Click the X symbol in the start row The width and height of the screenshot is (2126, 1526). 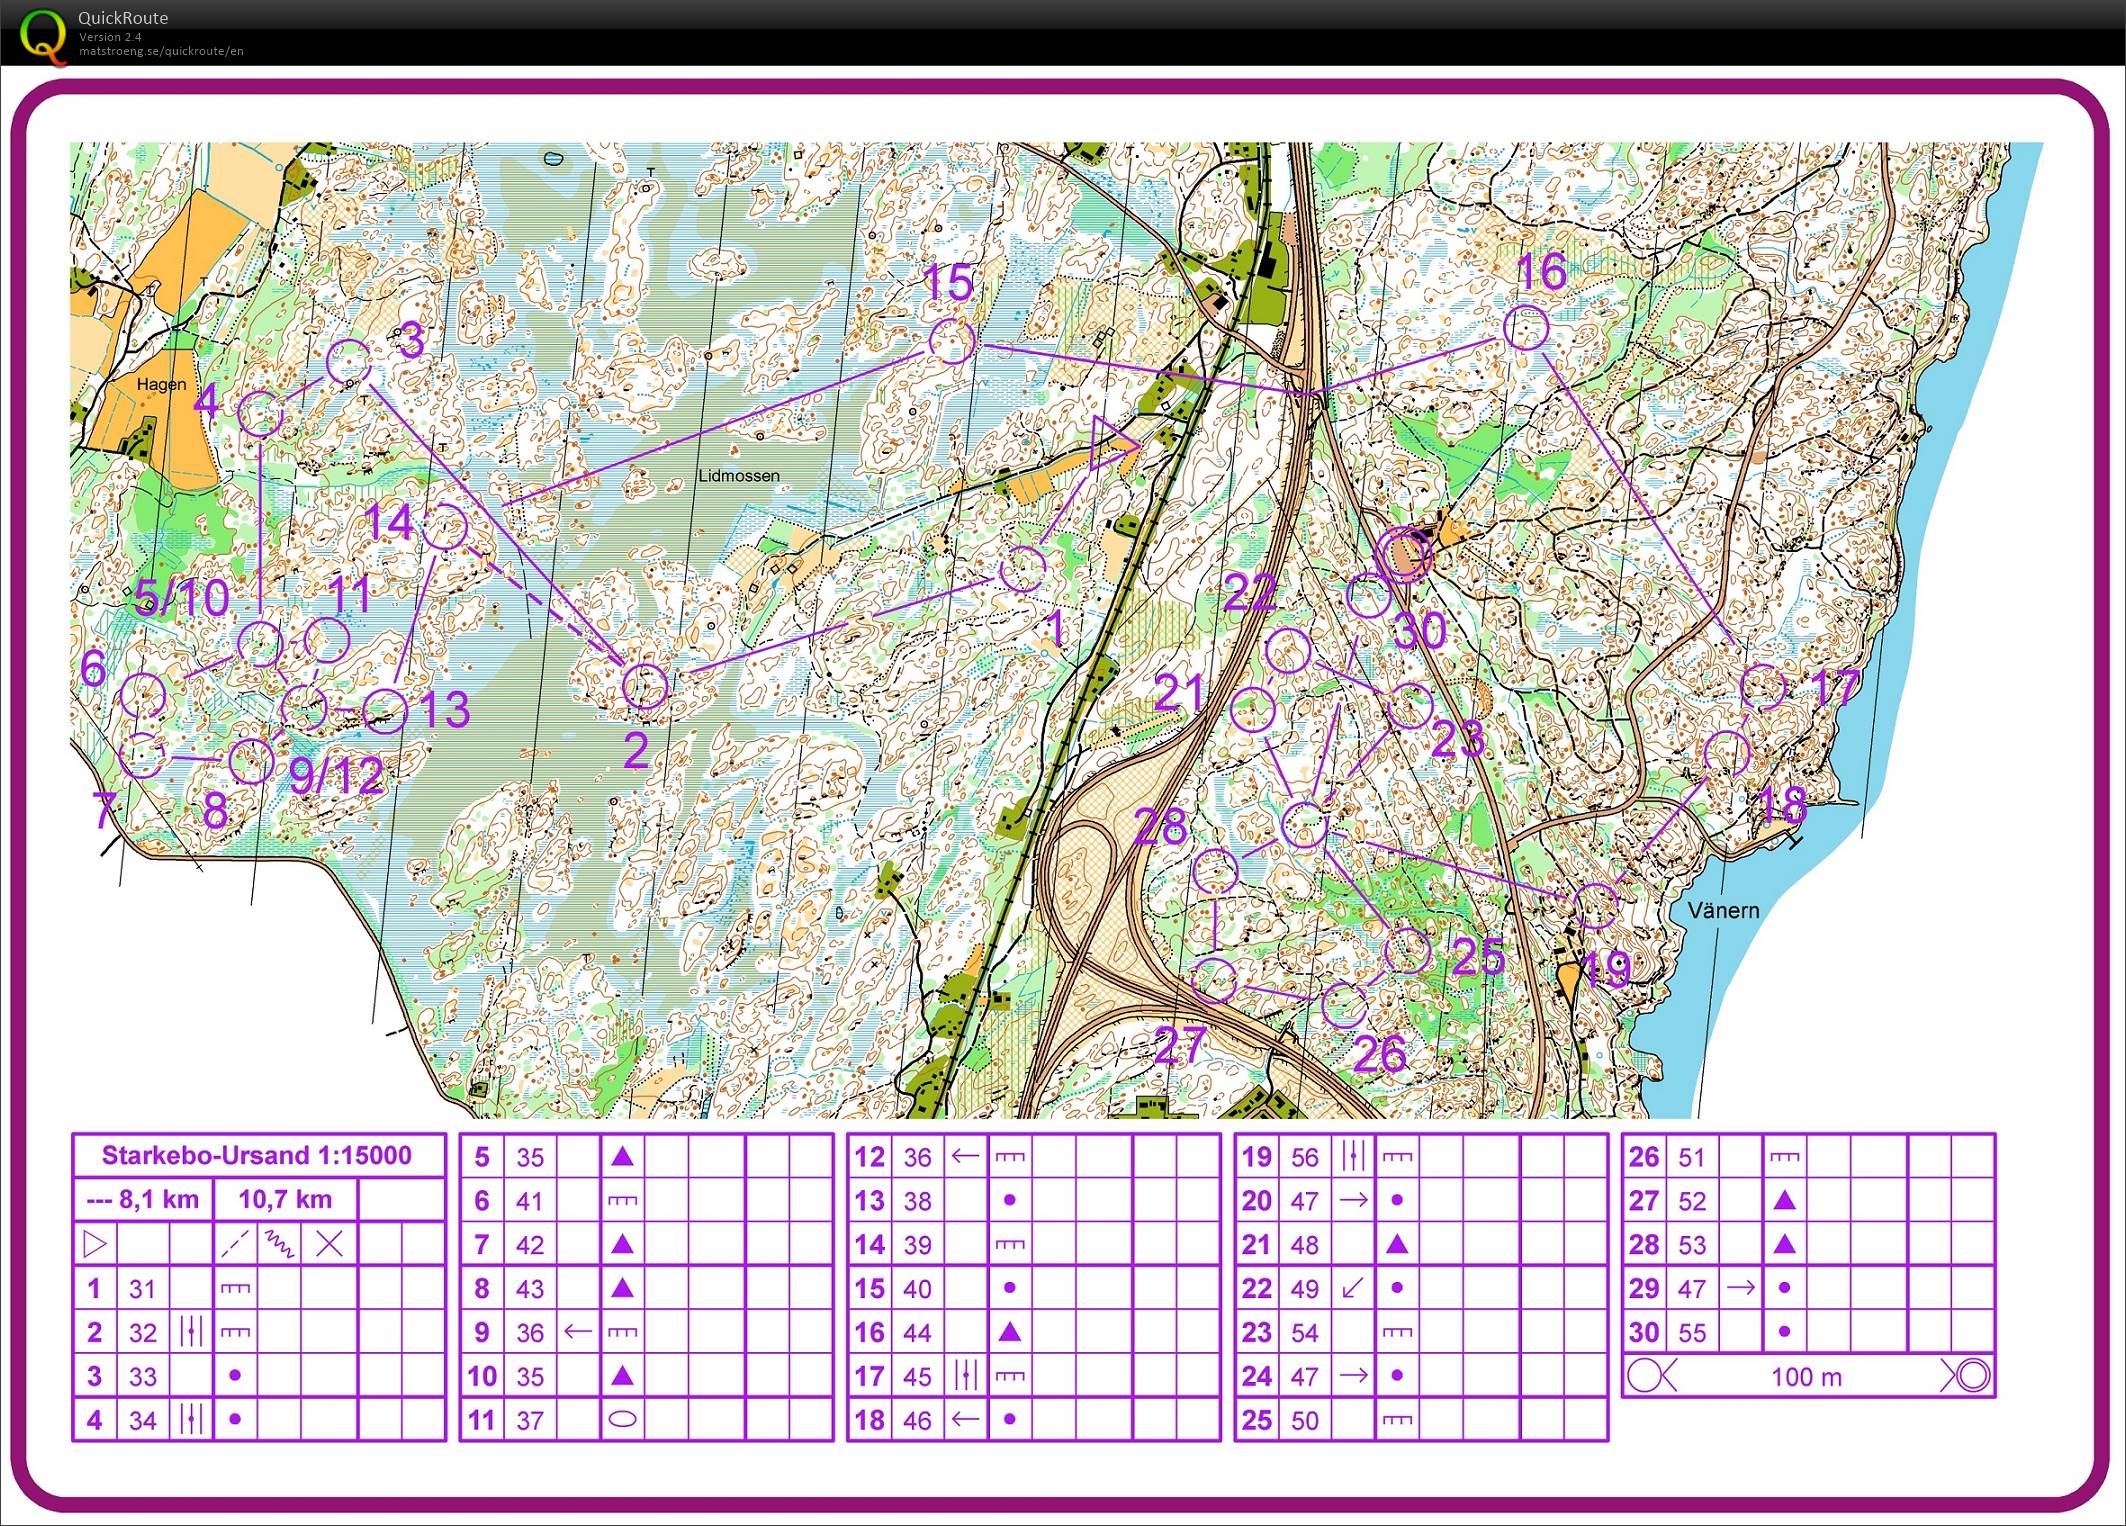tap(329, 1244)
